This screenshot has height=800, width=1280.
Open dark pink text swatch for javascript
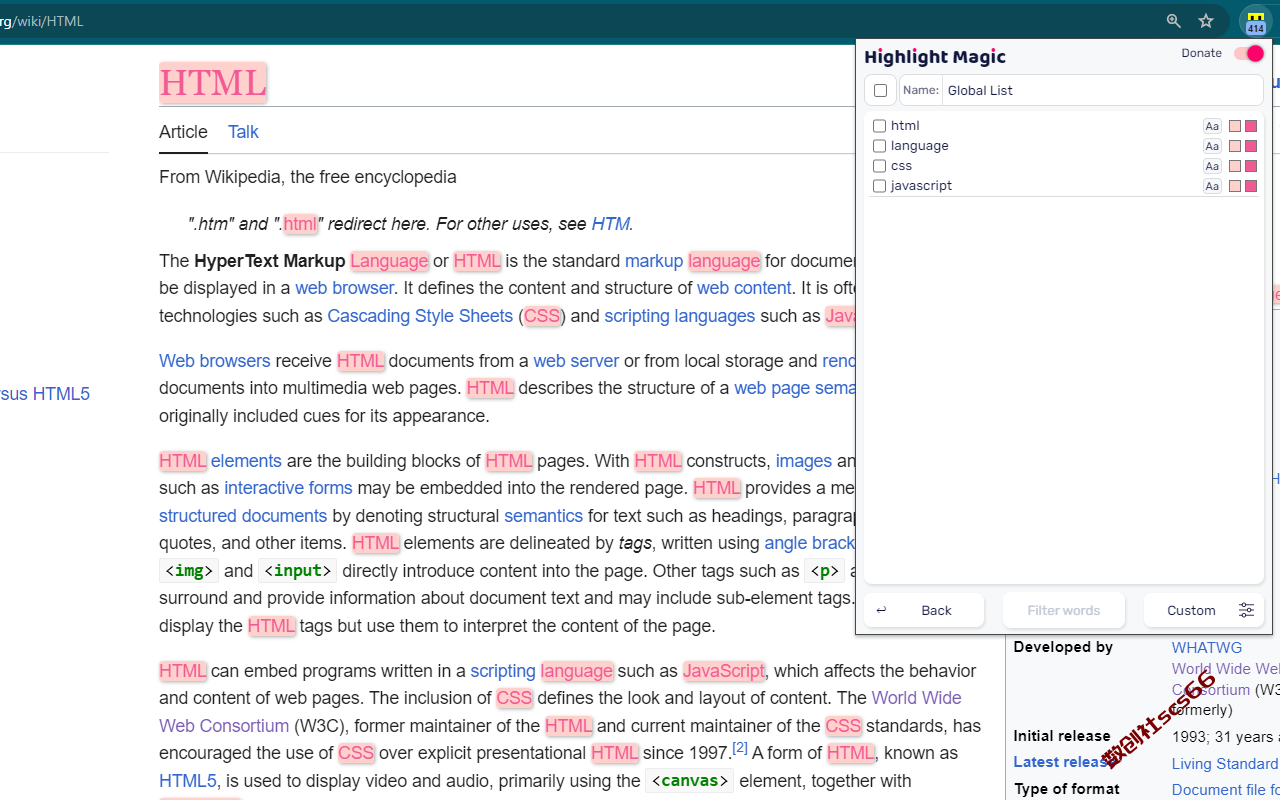pos(1250,186)
